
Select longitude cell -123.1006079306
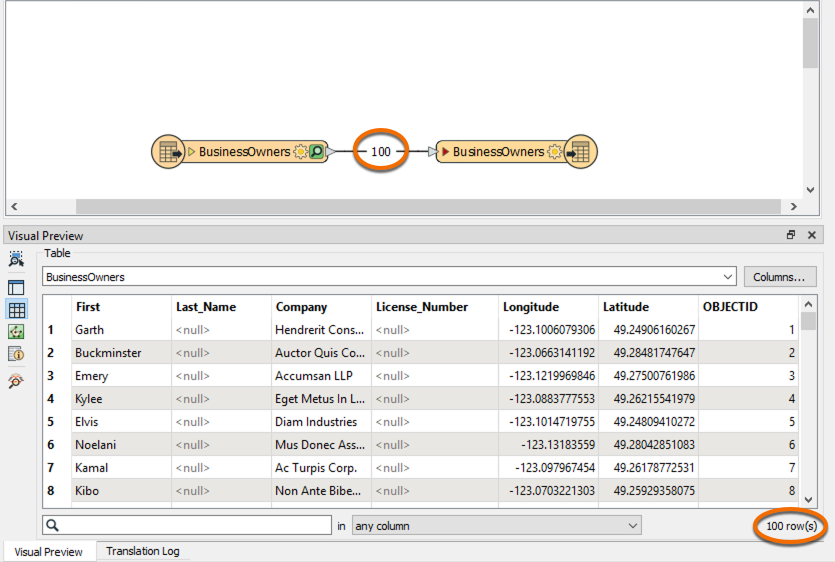coord(549,330)
